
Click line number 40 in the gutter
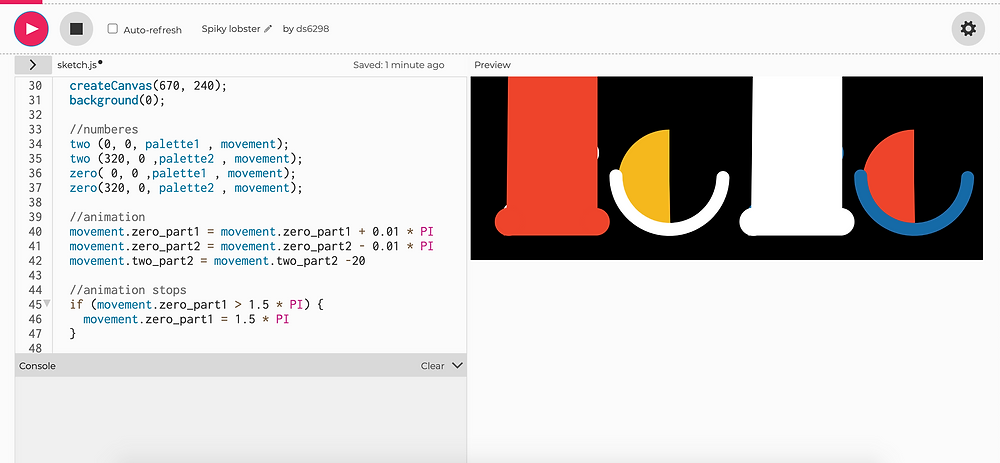click(35, 232)
